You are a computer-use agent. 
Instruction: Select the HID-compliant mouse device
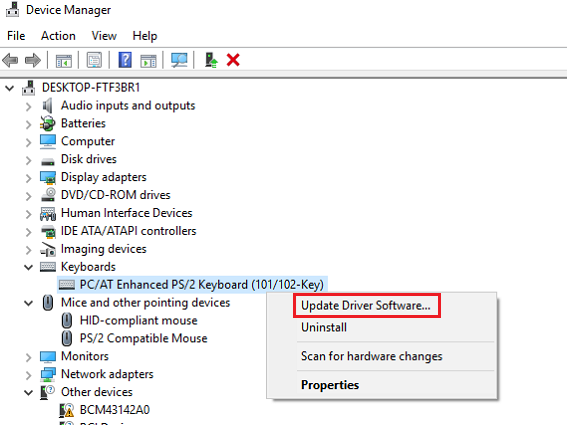(139, 320)
